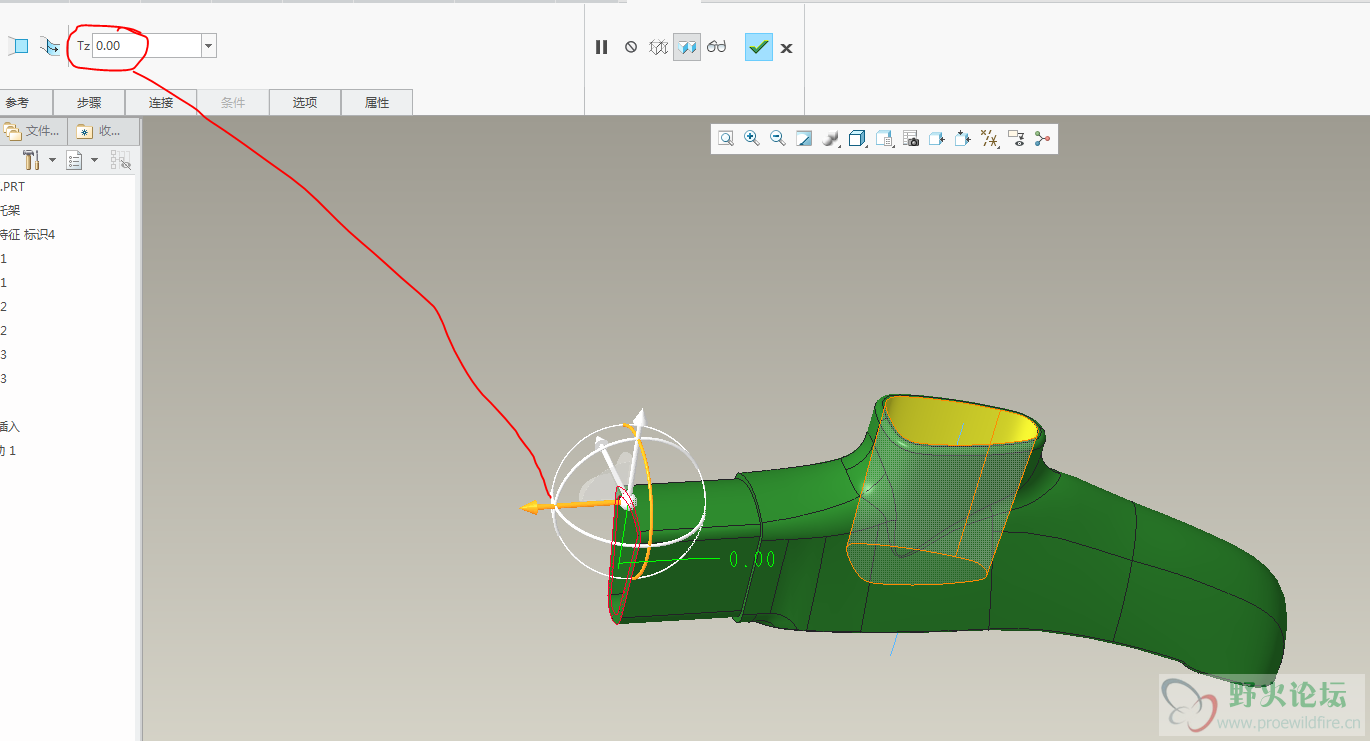This screenshot has width=1370, height=741.
Task: Click the model tree list icon
Action: 74,160
